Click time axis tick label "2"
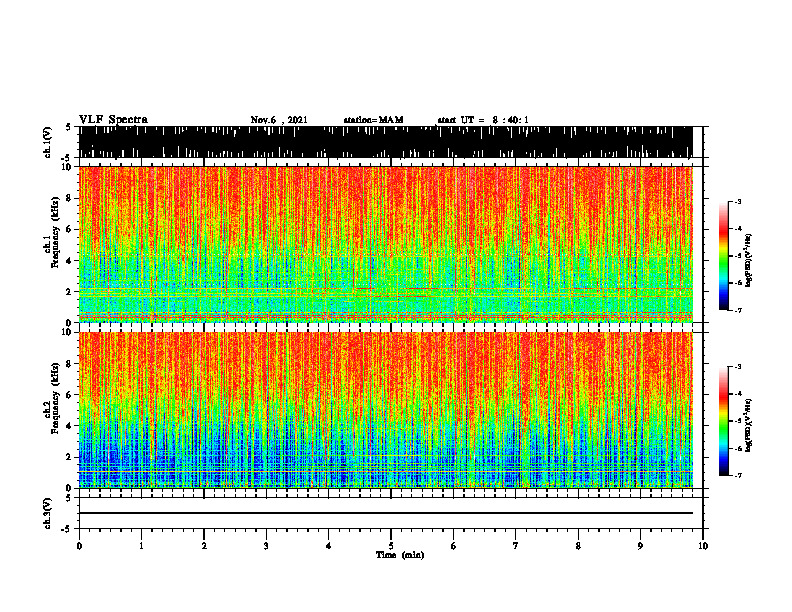Image resolution: width=792 pixels, height=612 pixels. pos(204,546)
